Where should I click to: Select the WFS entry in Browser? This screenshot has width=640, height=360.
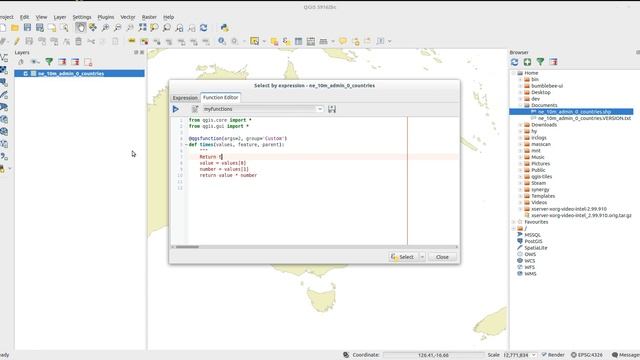pos(529,267)
